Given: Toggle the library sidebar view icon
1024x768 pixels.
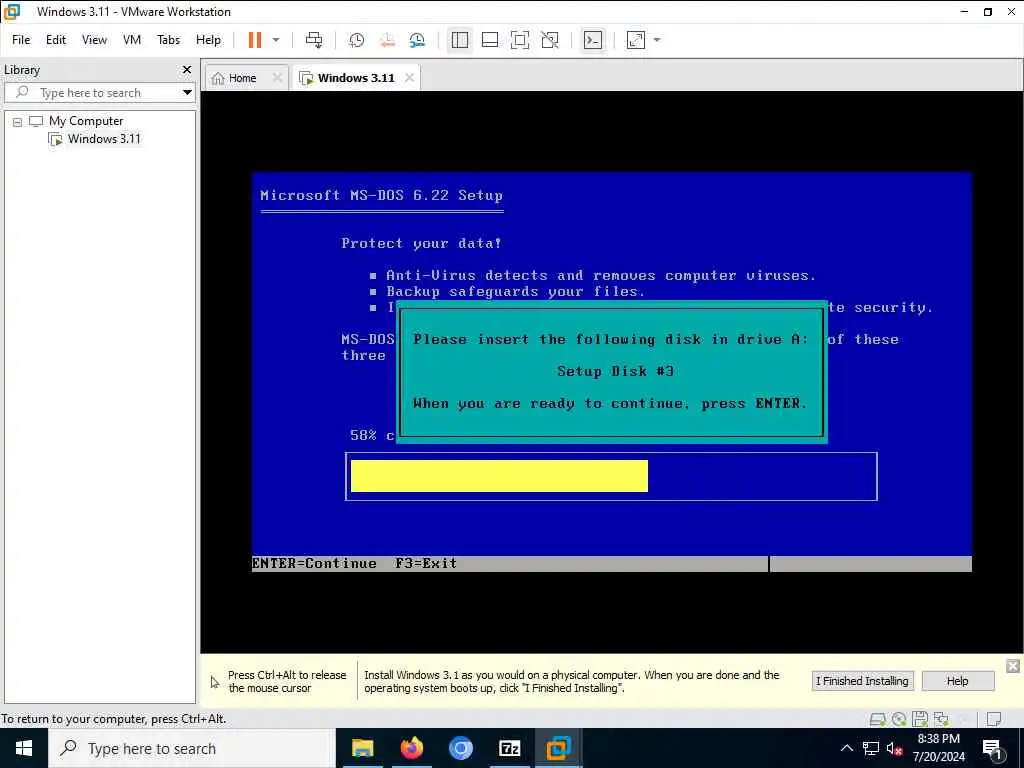Looking at the screenshot, I should pos(460,40).
